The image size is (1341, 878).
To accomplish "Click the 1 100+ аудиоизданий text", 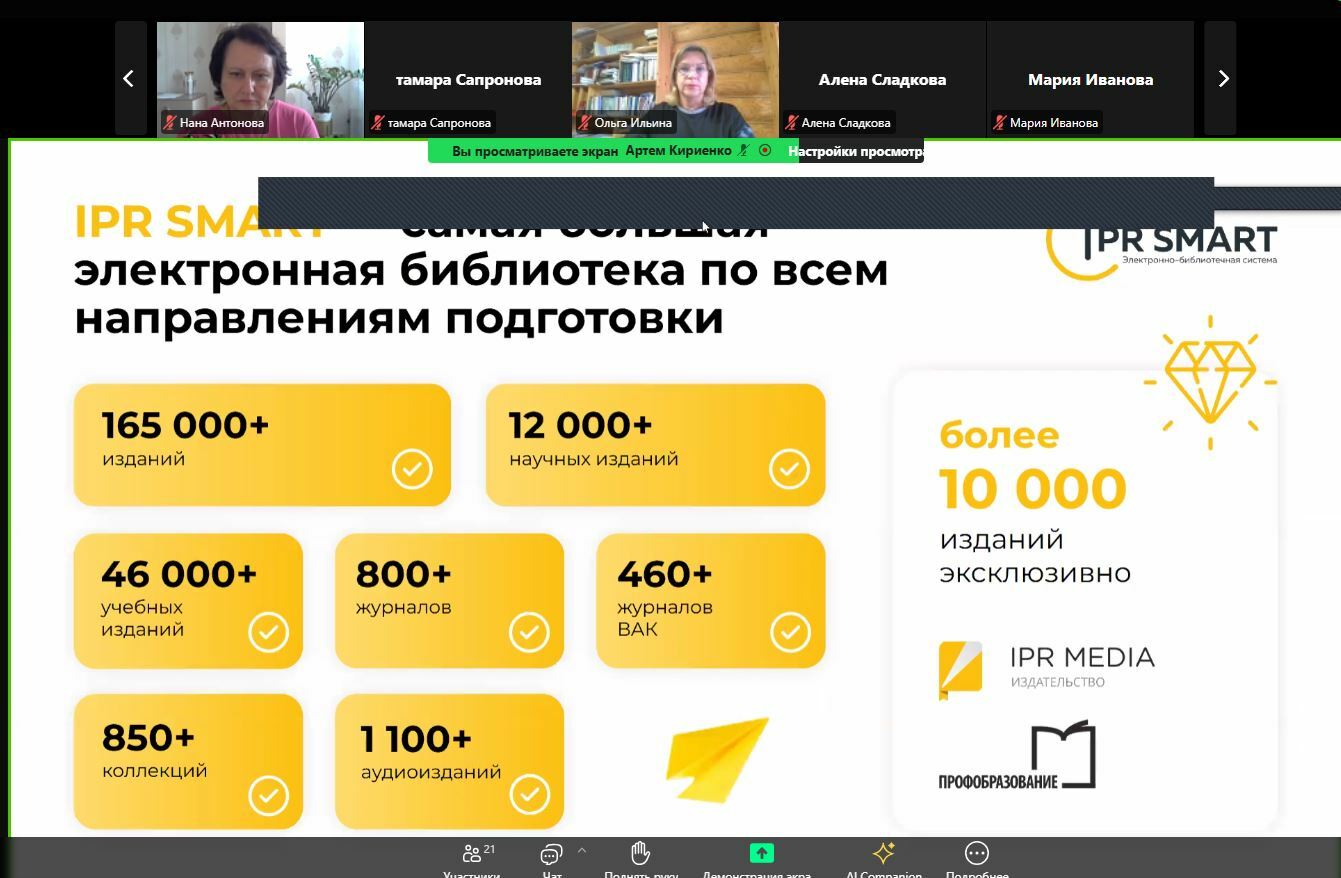I will 431,751.
